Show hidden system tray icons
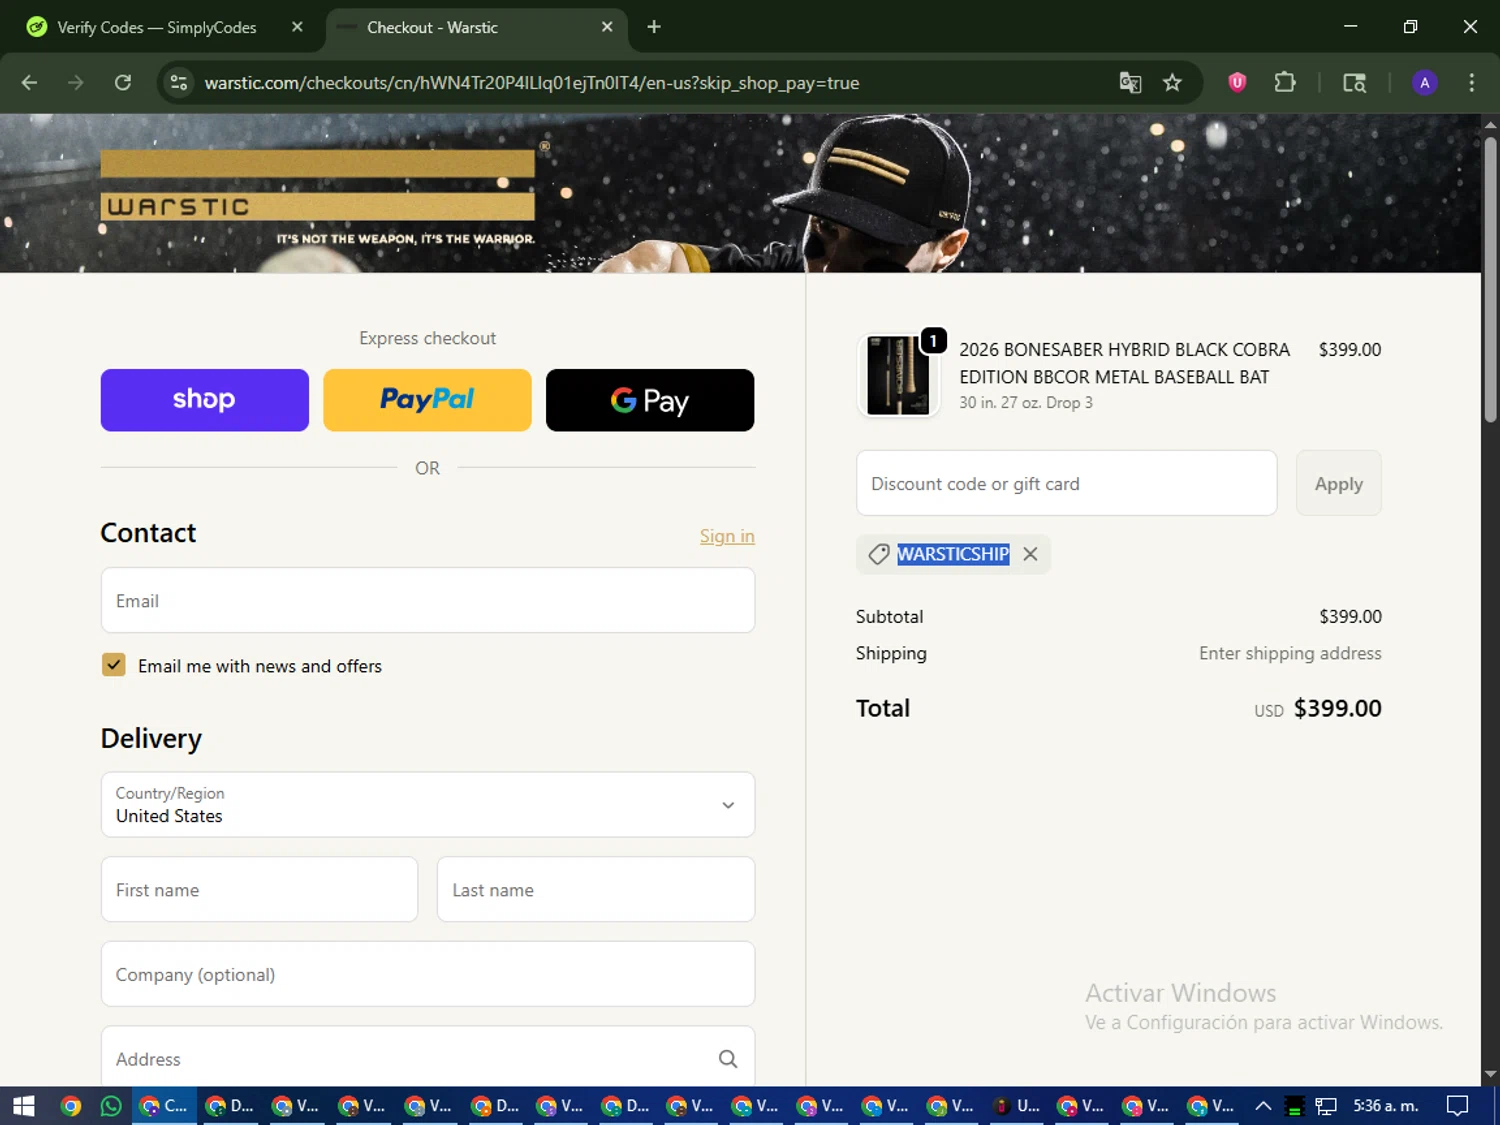 [x=1263, y=1106]
